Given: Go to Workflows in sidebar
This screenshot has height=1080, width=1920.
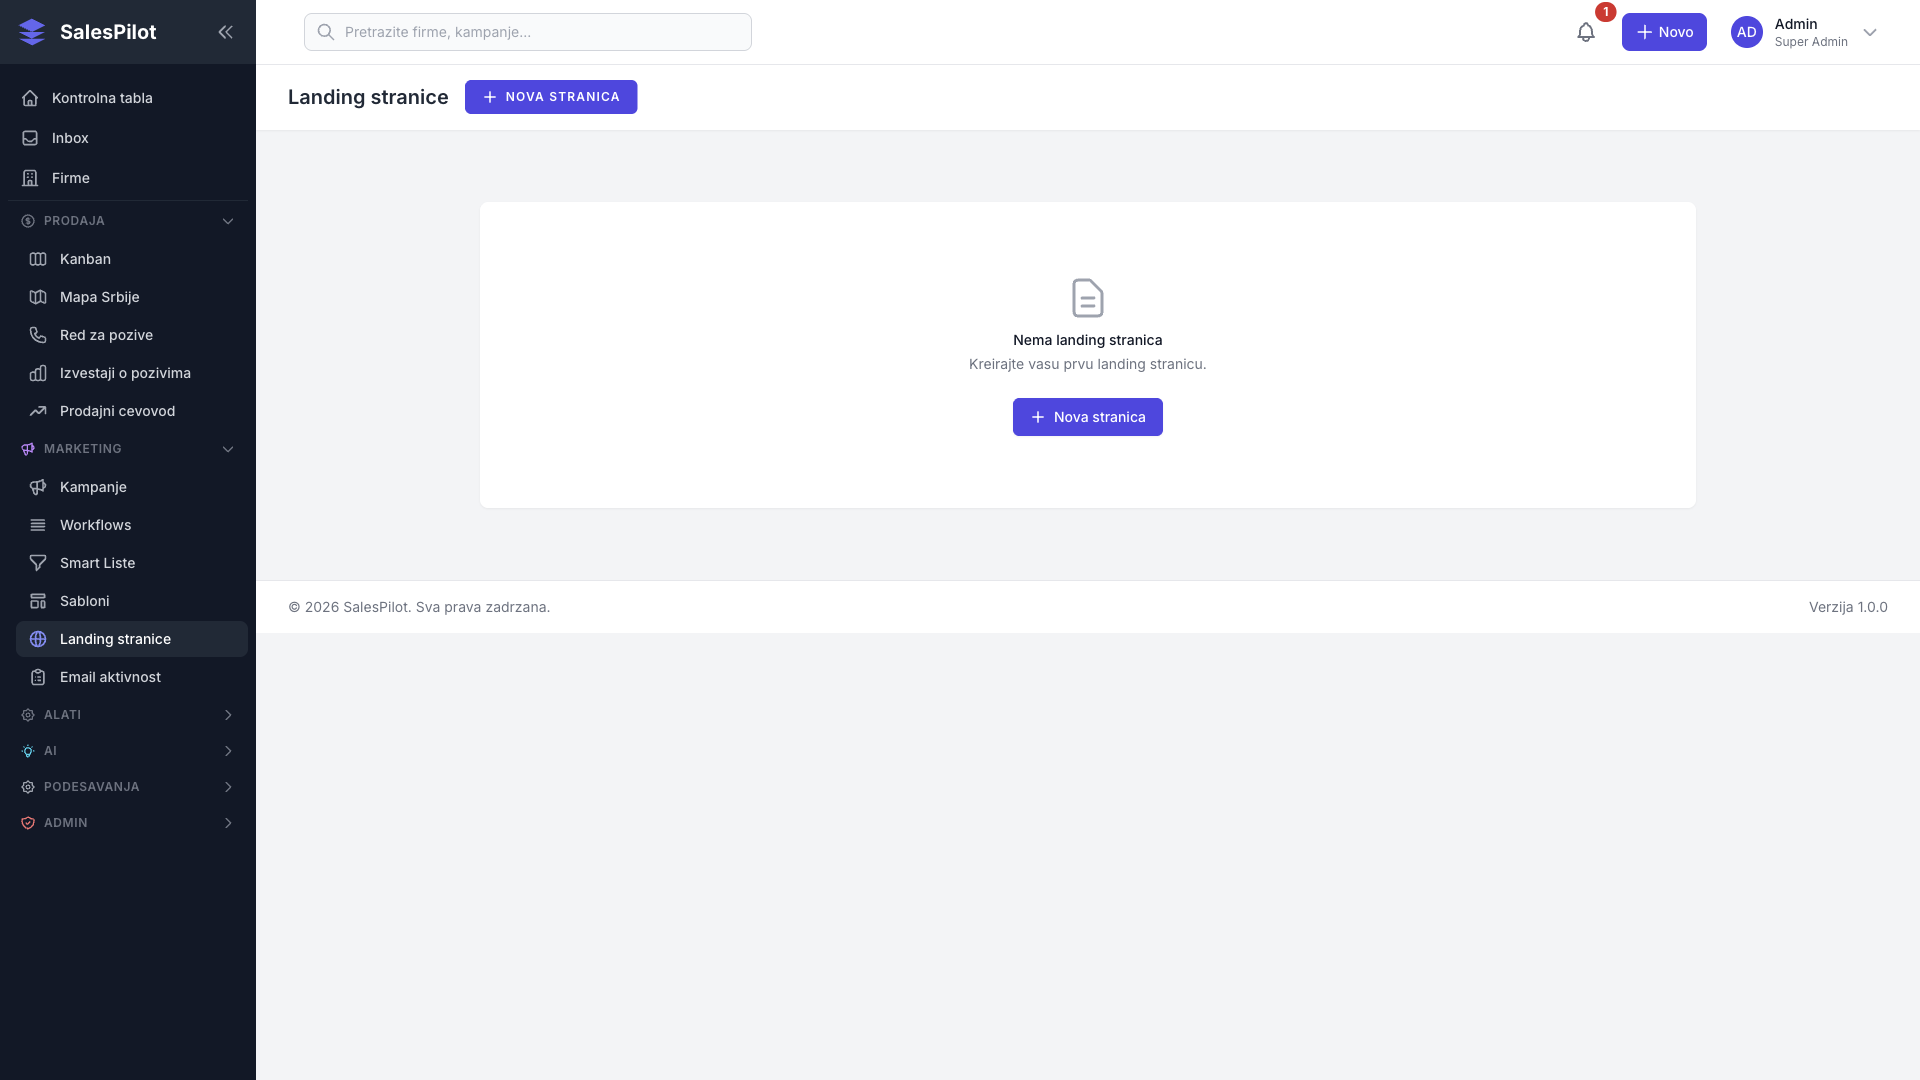Looking at the screenshot, I should 95,525.
